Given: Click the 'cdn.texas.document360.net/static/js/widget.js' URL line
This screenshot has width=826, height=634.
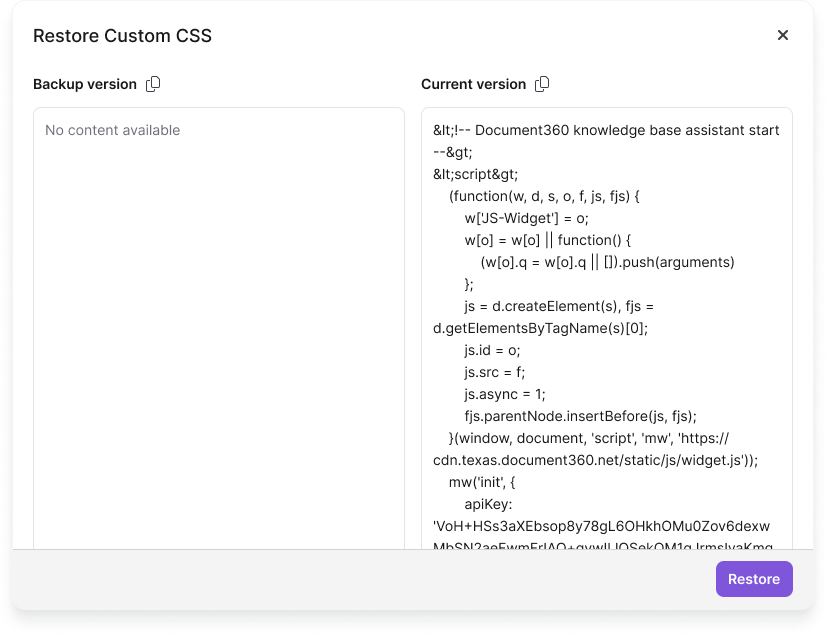Looking at the screenshot, I should coord(595,461).
